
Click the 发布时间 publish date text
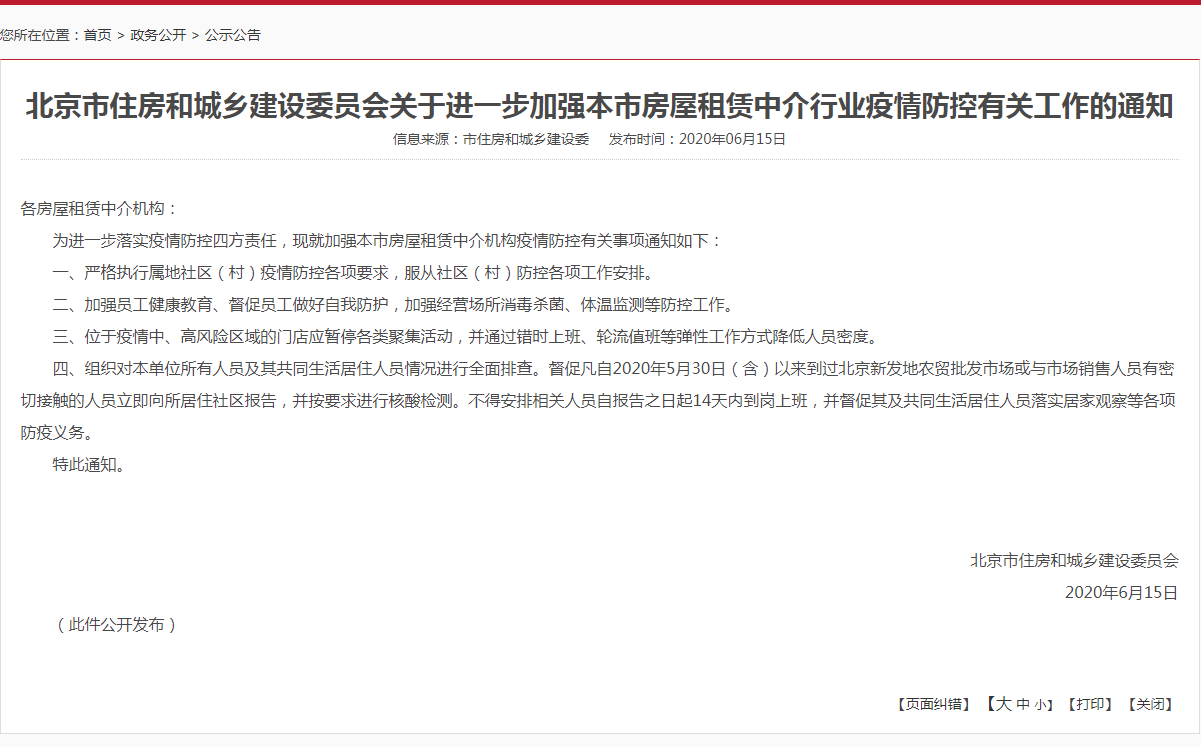point(697,139)
